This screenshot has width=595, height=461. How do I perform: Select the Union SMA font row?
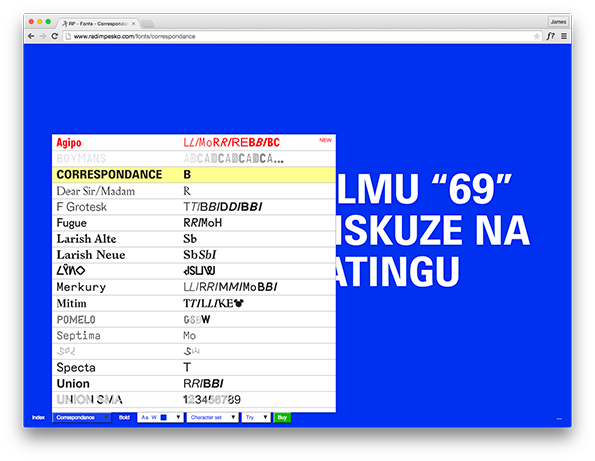(x=194, y=400)
